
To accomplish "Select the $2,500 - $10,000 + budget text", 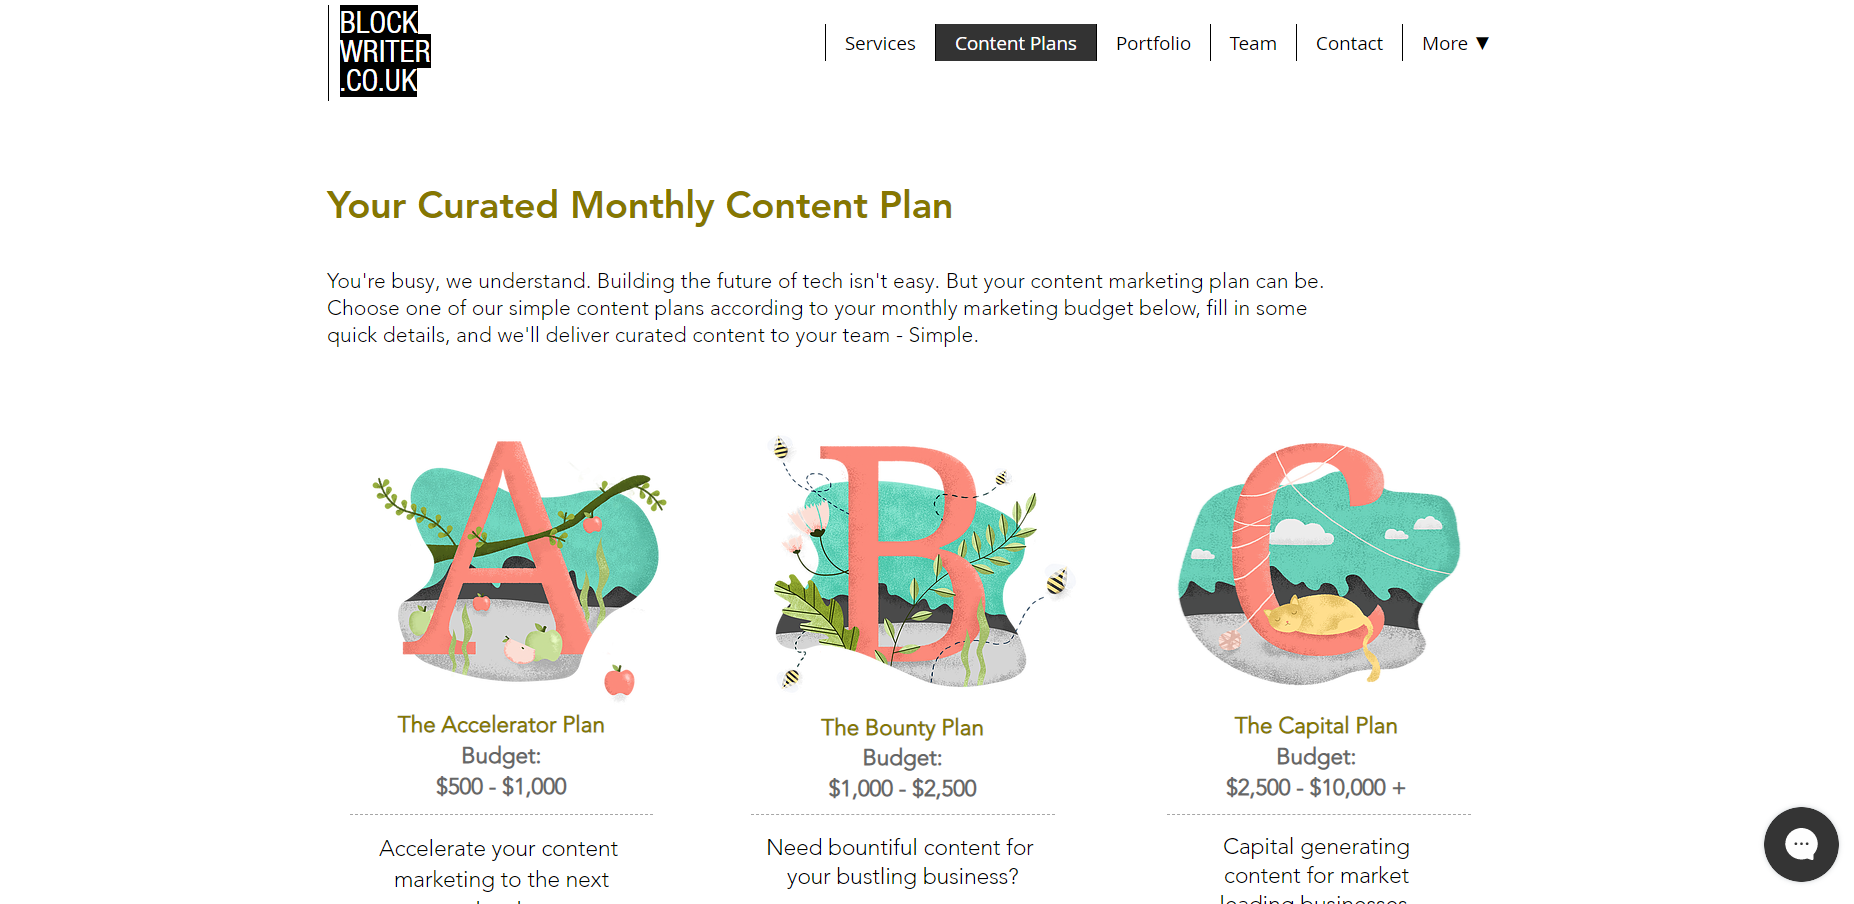I will pos(1315,788).
